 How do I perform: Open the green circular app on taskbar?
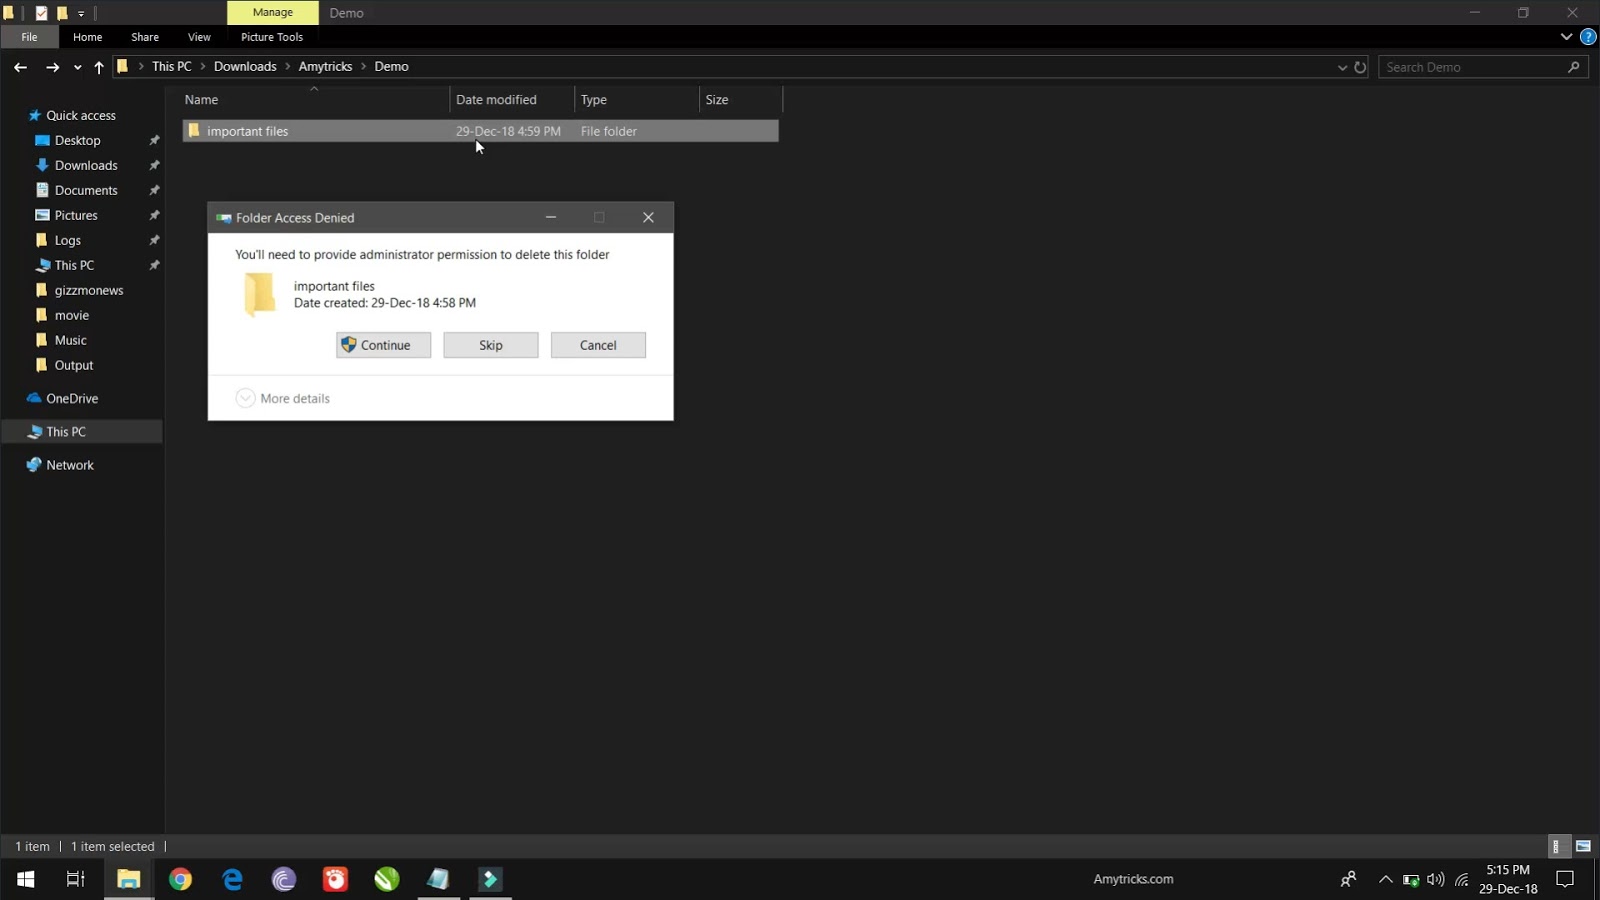(387, 879)
